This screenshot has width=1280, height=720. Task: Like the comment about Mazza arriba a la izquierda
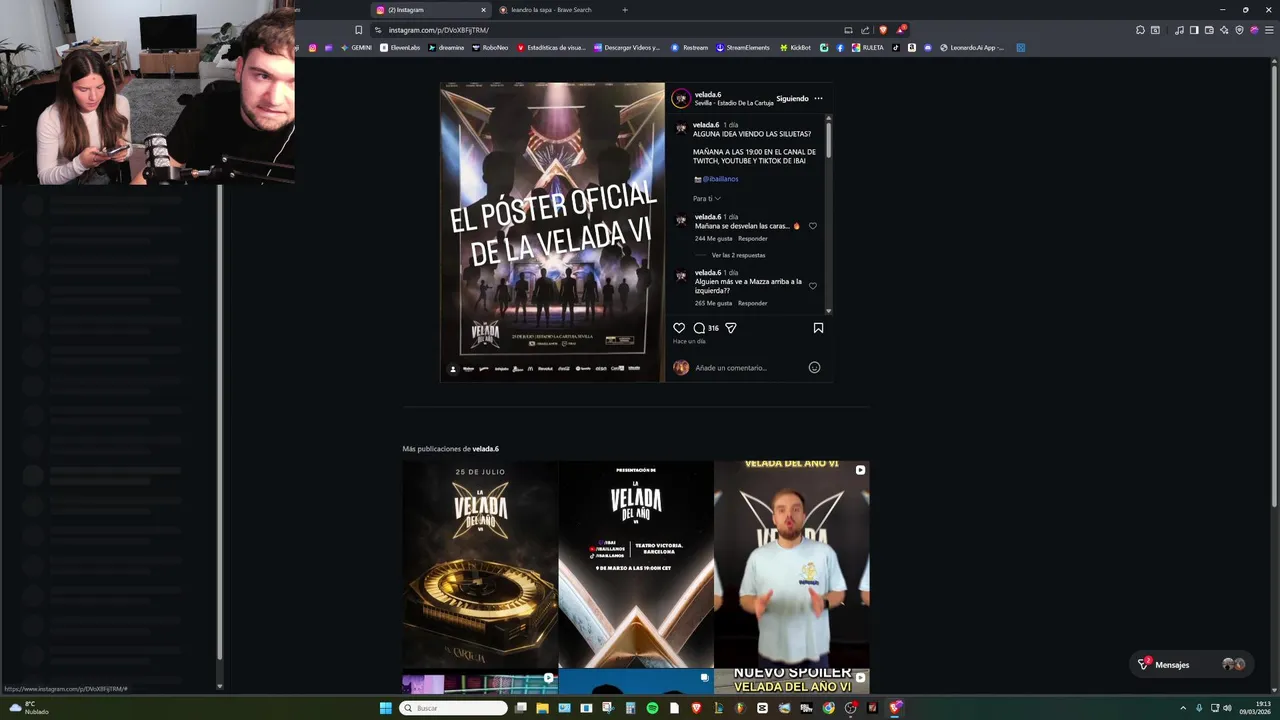pos(812,286)
